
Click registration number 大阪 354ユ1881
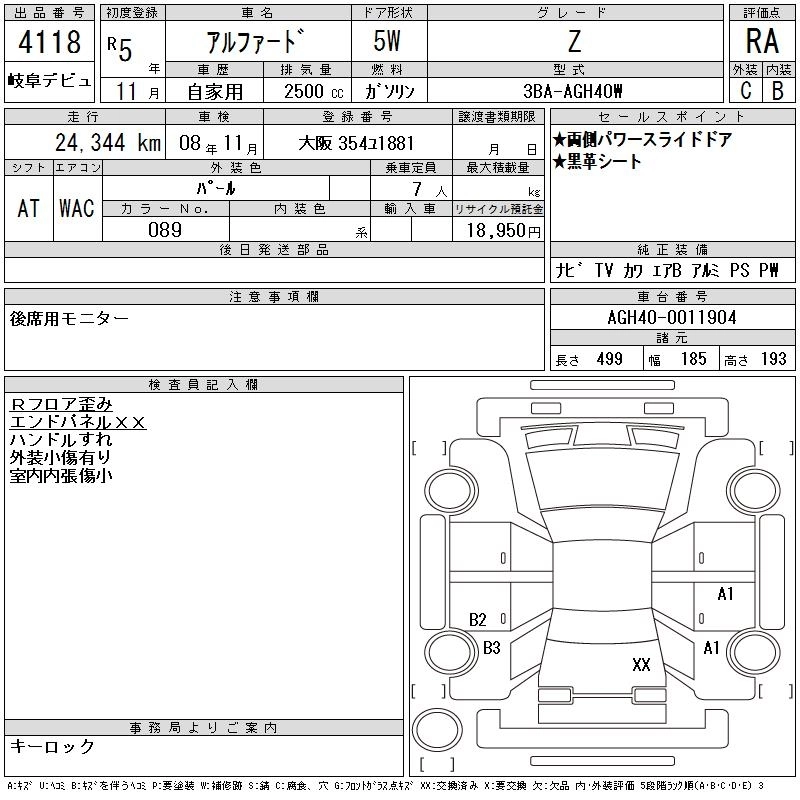click(356, 143)
